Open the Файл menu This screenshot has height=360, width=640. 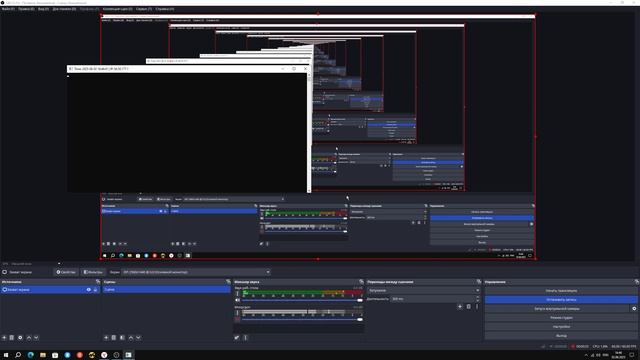tap(8, 9)
